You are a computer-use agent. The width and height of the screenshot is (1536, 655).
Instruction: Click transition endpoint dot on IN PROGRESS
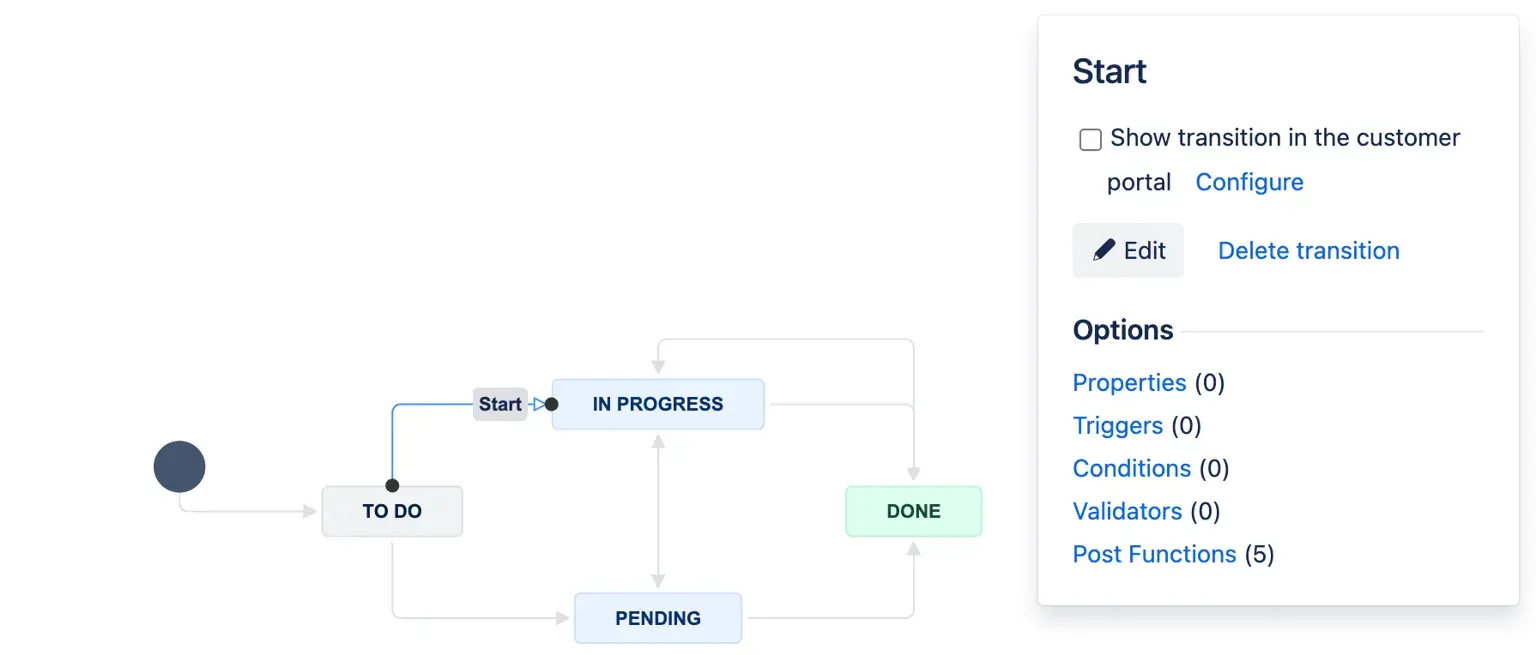click(551, 404)
